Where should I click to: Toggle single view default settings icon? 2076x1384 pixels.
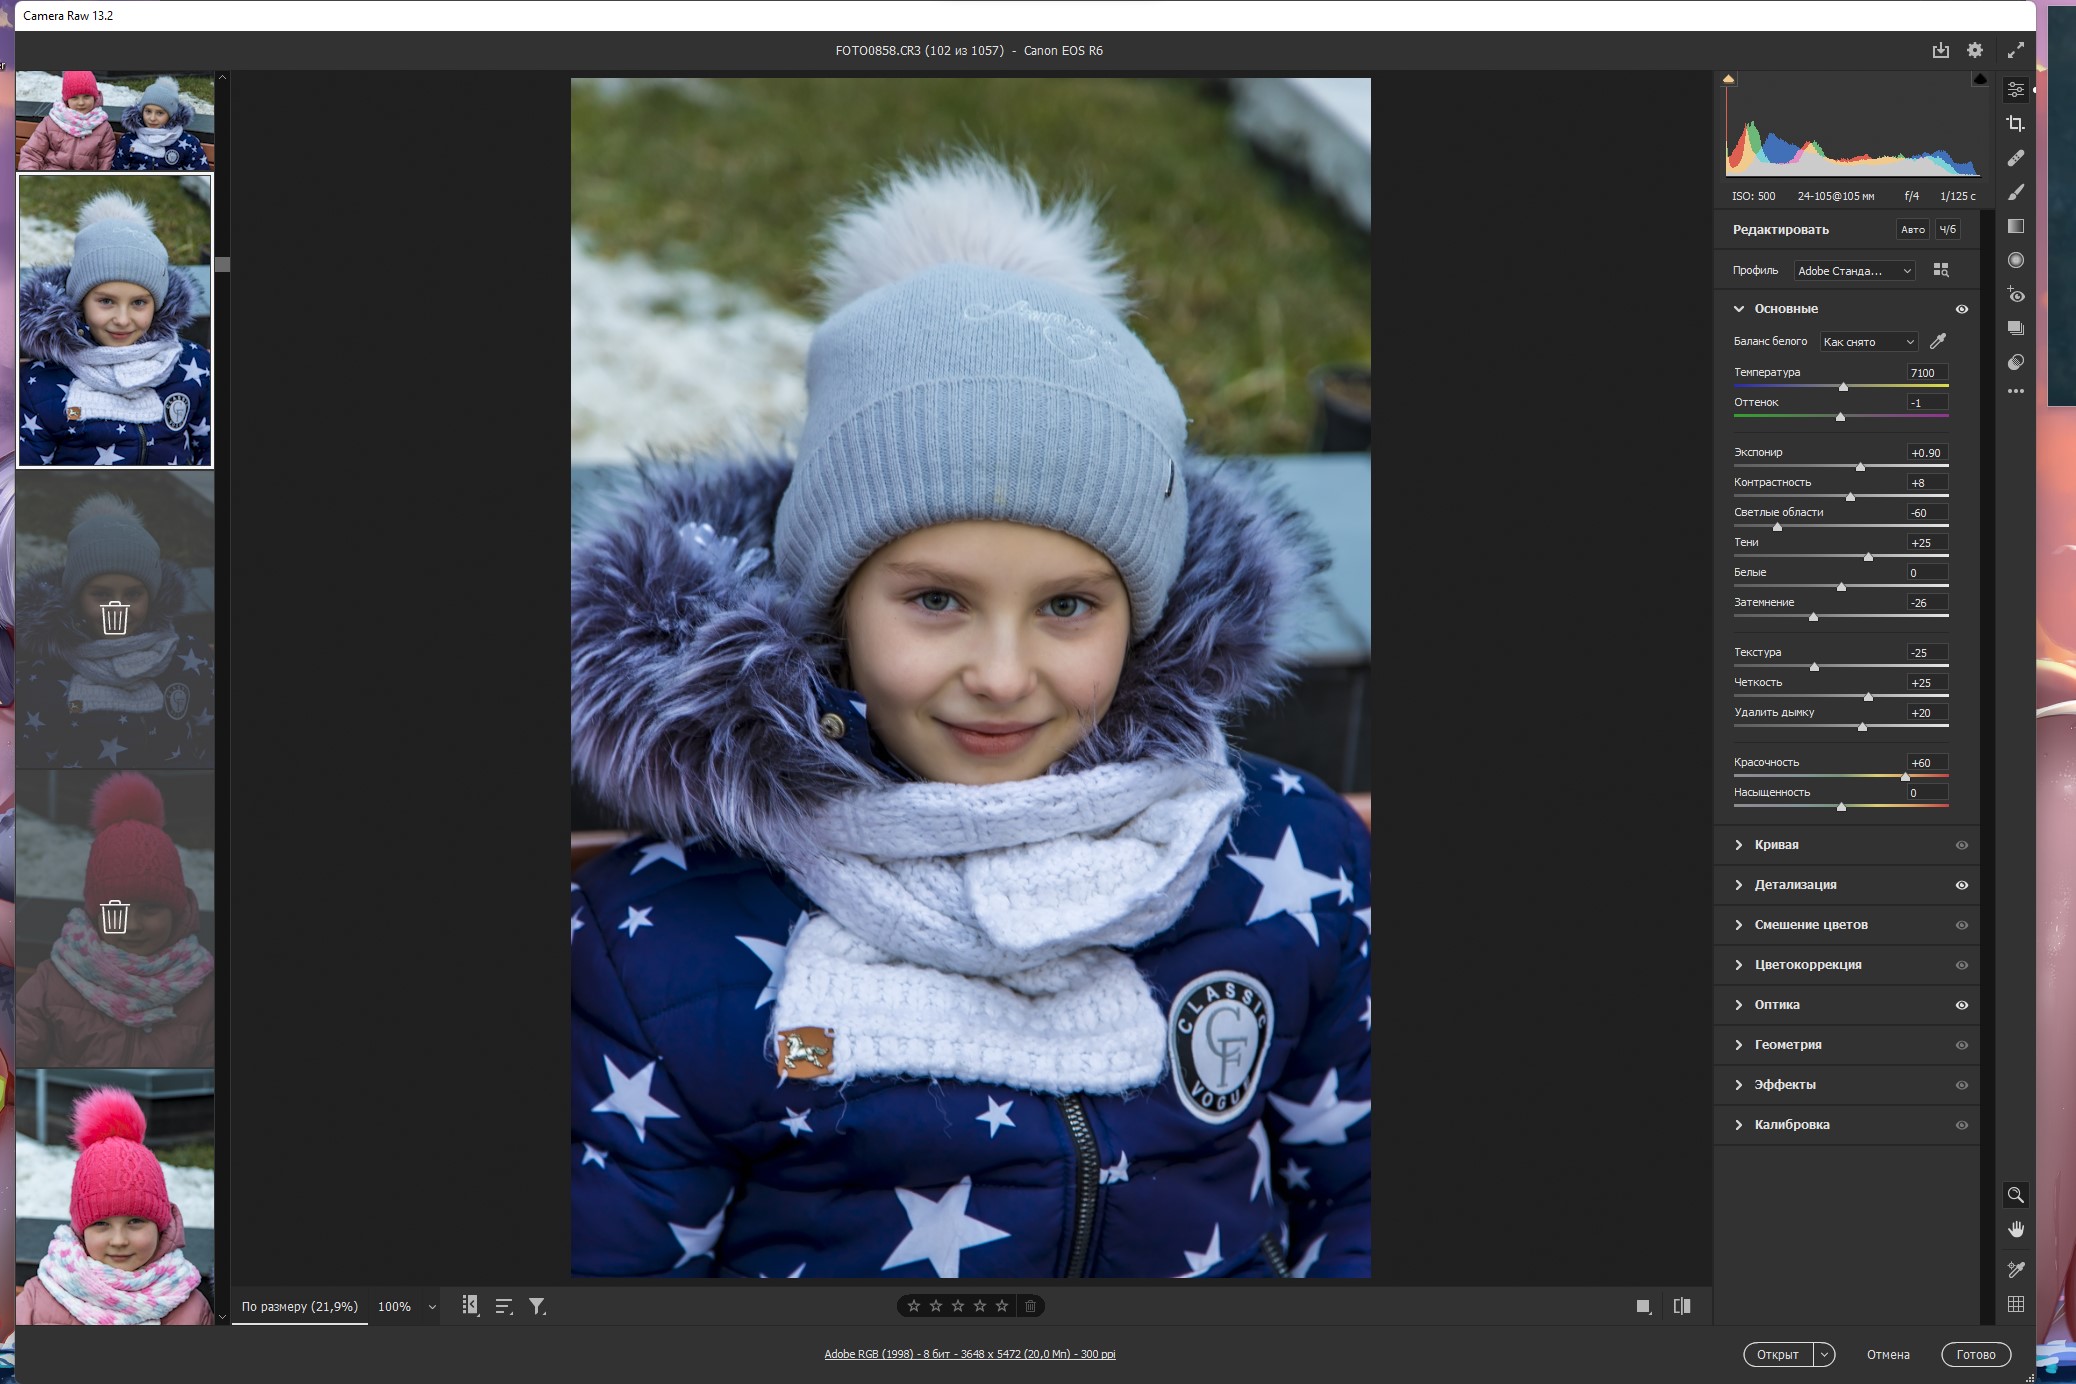point(1643,1306)
